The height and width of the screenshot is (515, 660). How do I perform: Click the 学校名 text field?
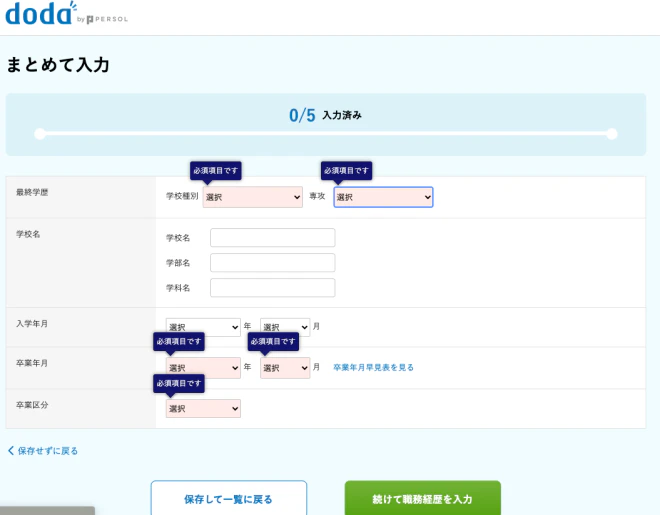tap(273, 238)
